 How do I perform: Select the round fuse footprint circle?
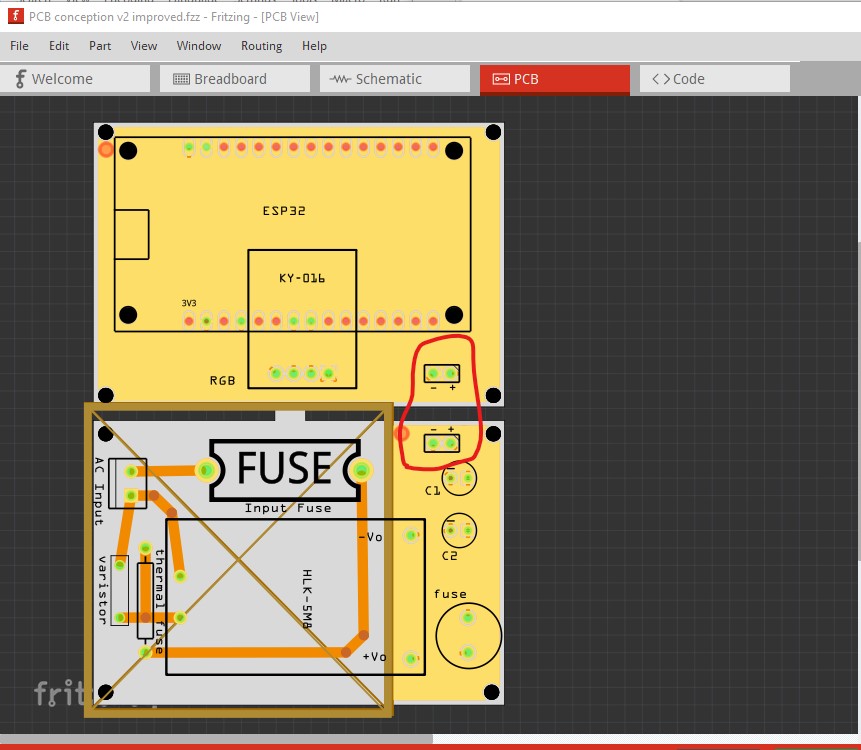coord(468,635)
